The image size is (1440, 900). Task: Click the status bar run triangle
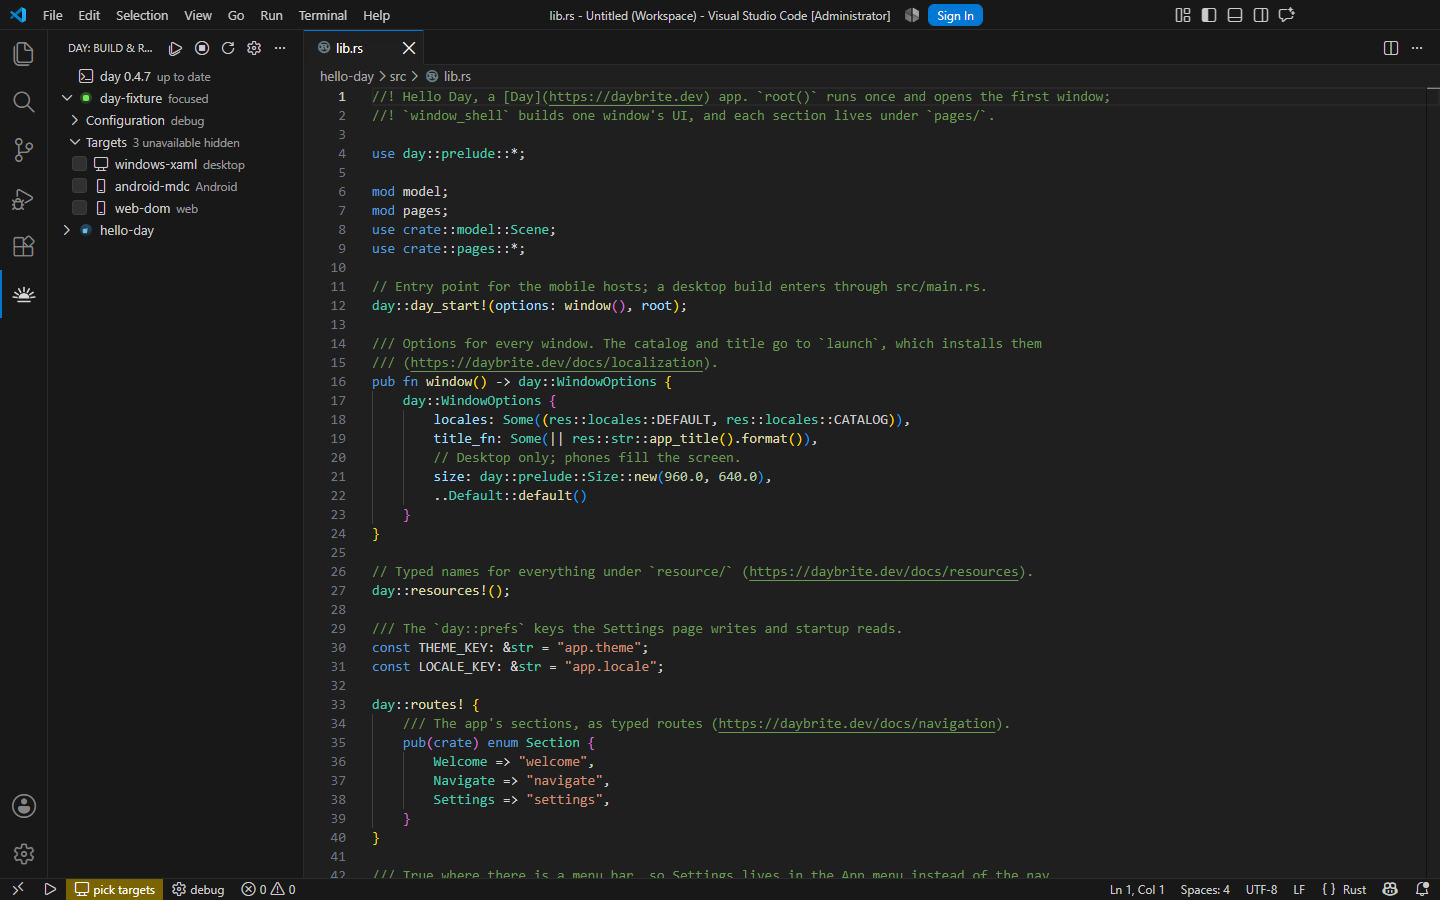coord(50,889)
